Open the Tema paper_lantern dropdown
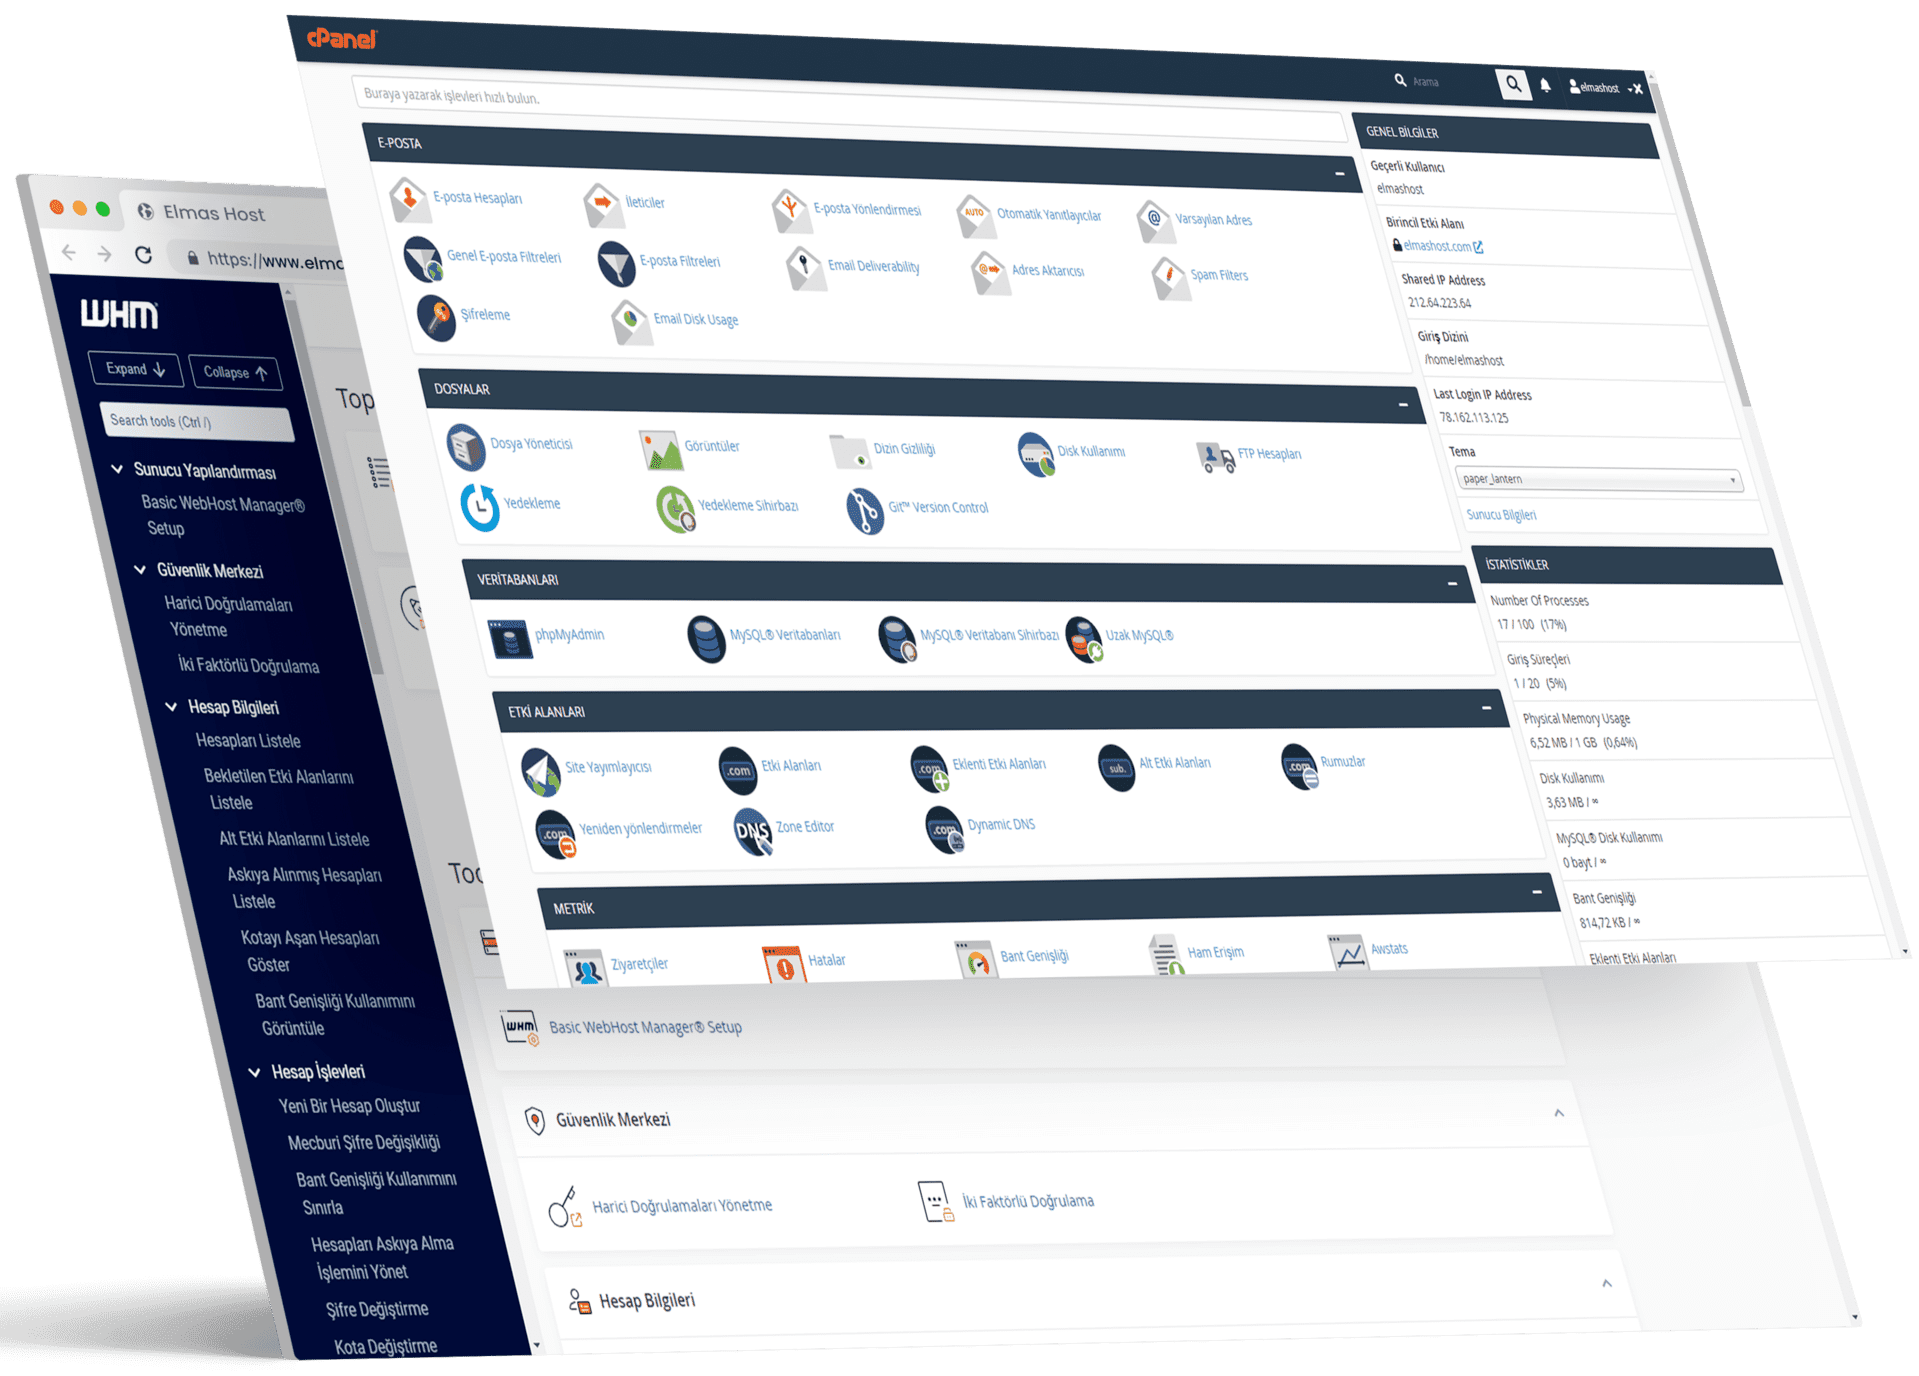 click(1598, 479)
